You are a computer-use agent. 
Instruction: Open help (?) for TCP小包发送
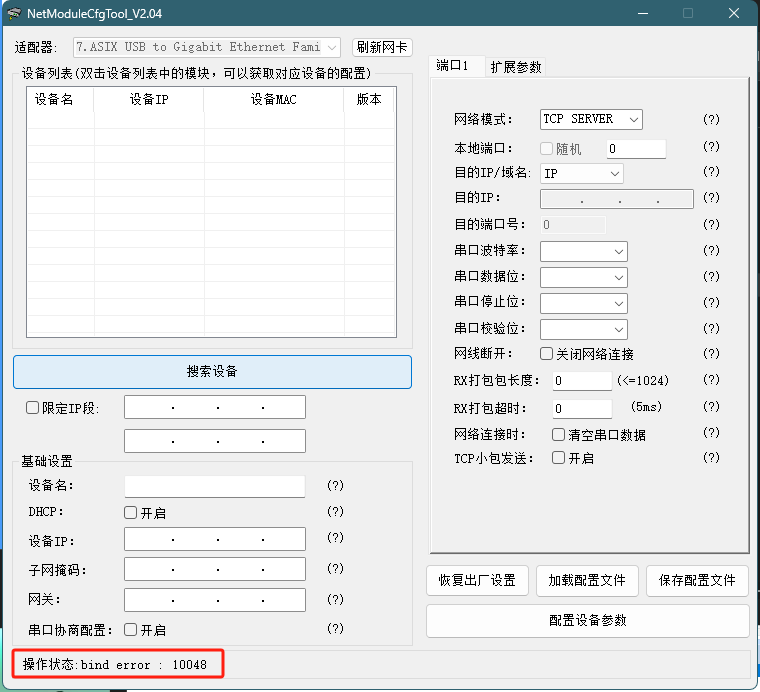[x=711, y=457]
